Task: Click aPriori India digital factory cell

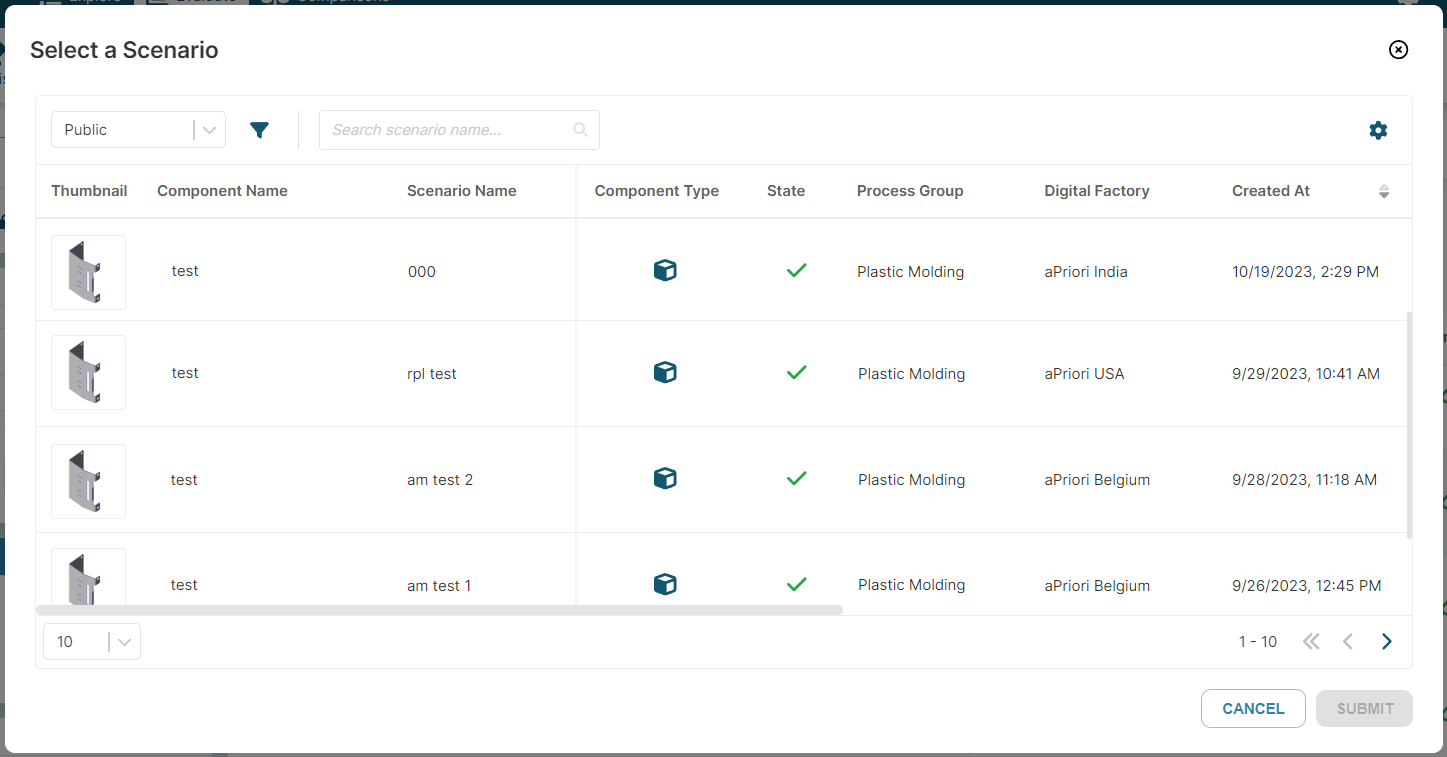Action: [1086, 272]
